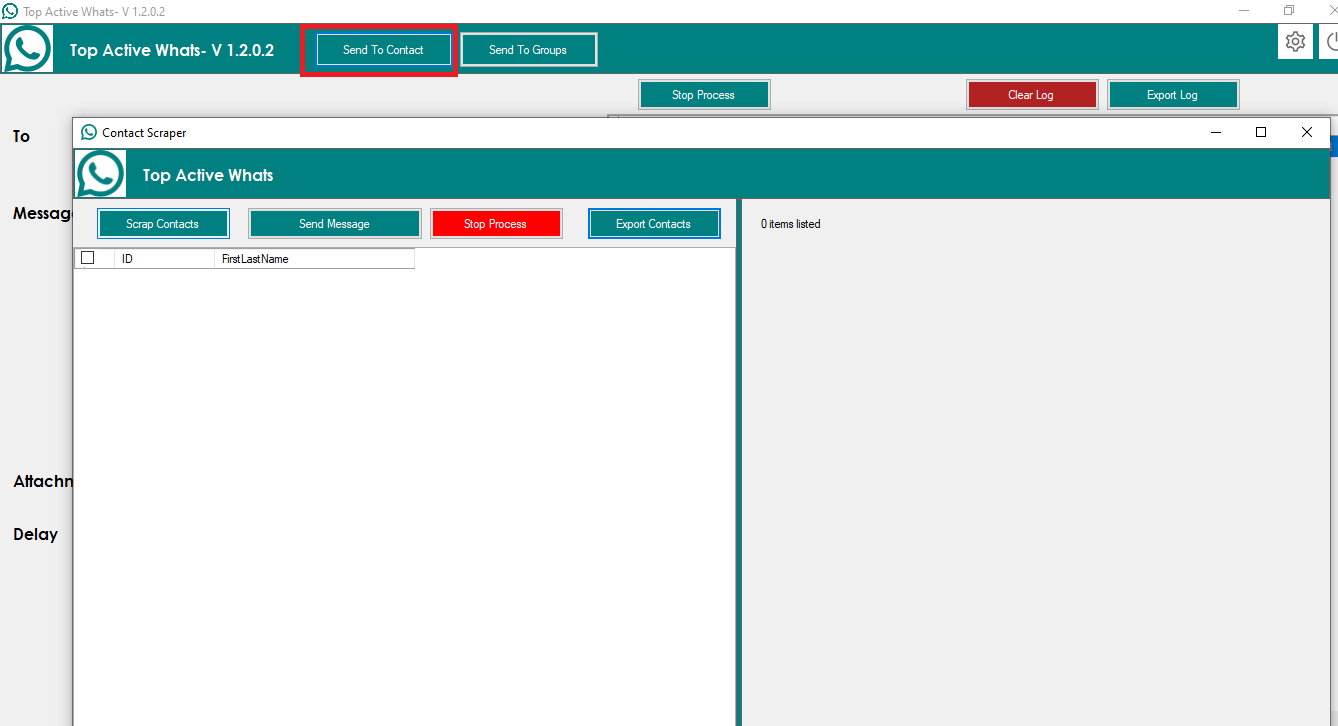Close the Contact Scraper window

pos(1307,132)
